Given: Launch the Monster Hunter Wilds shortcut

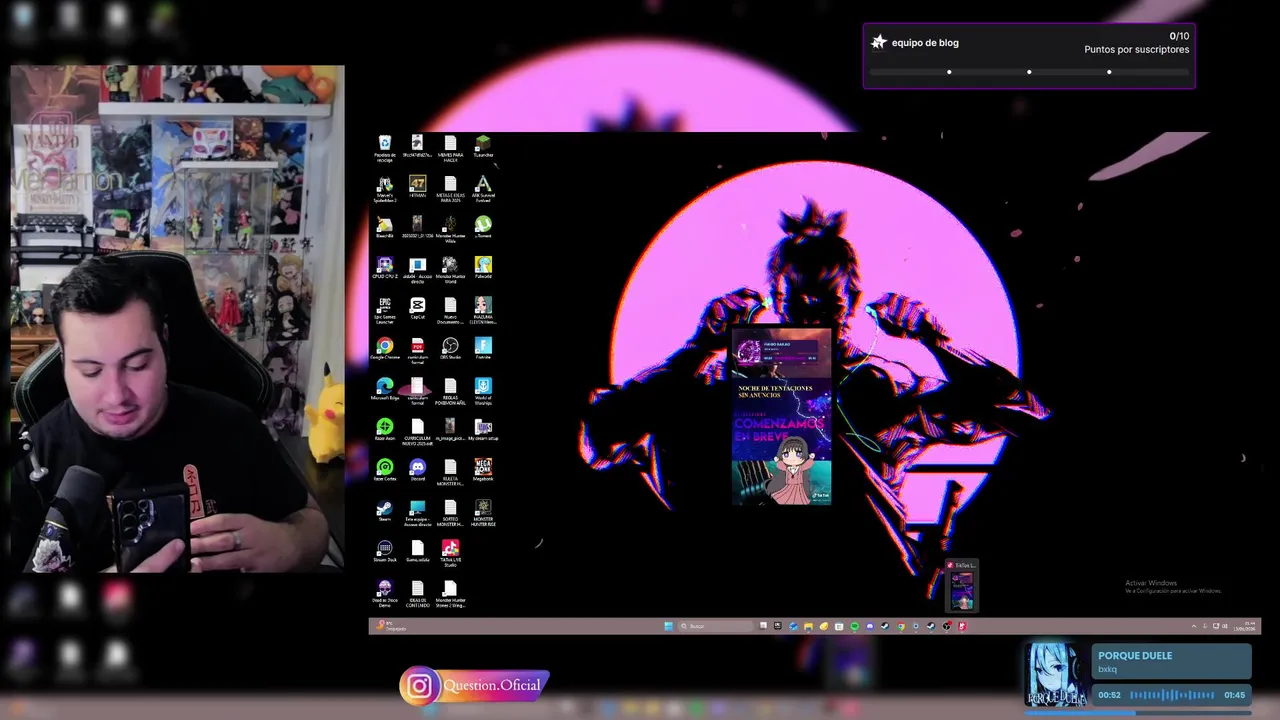Looking at the screenshot, I should point(450,228).
